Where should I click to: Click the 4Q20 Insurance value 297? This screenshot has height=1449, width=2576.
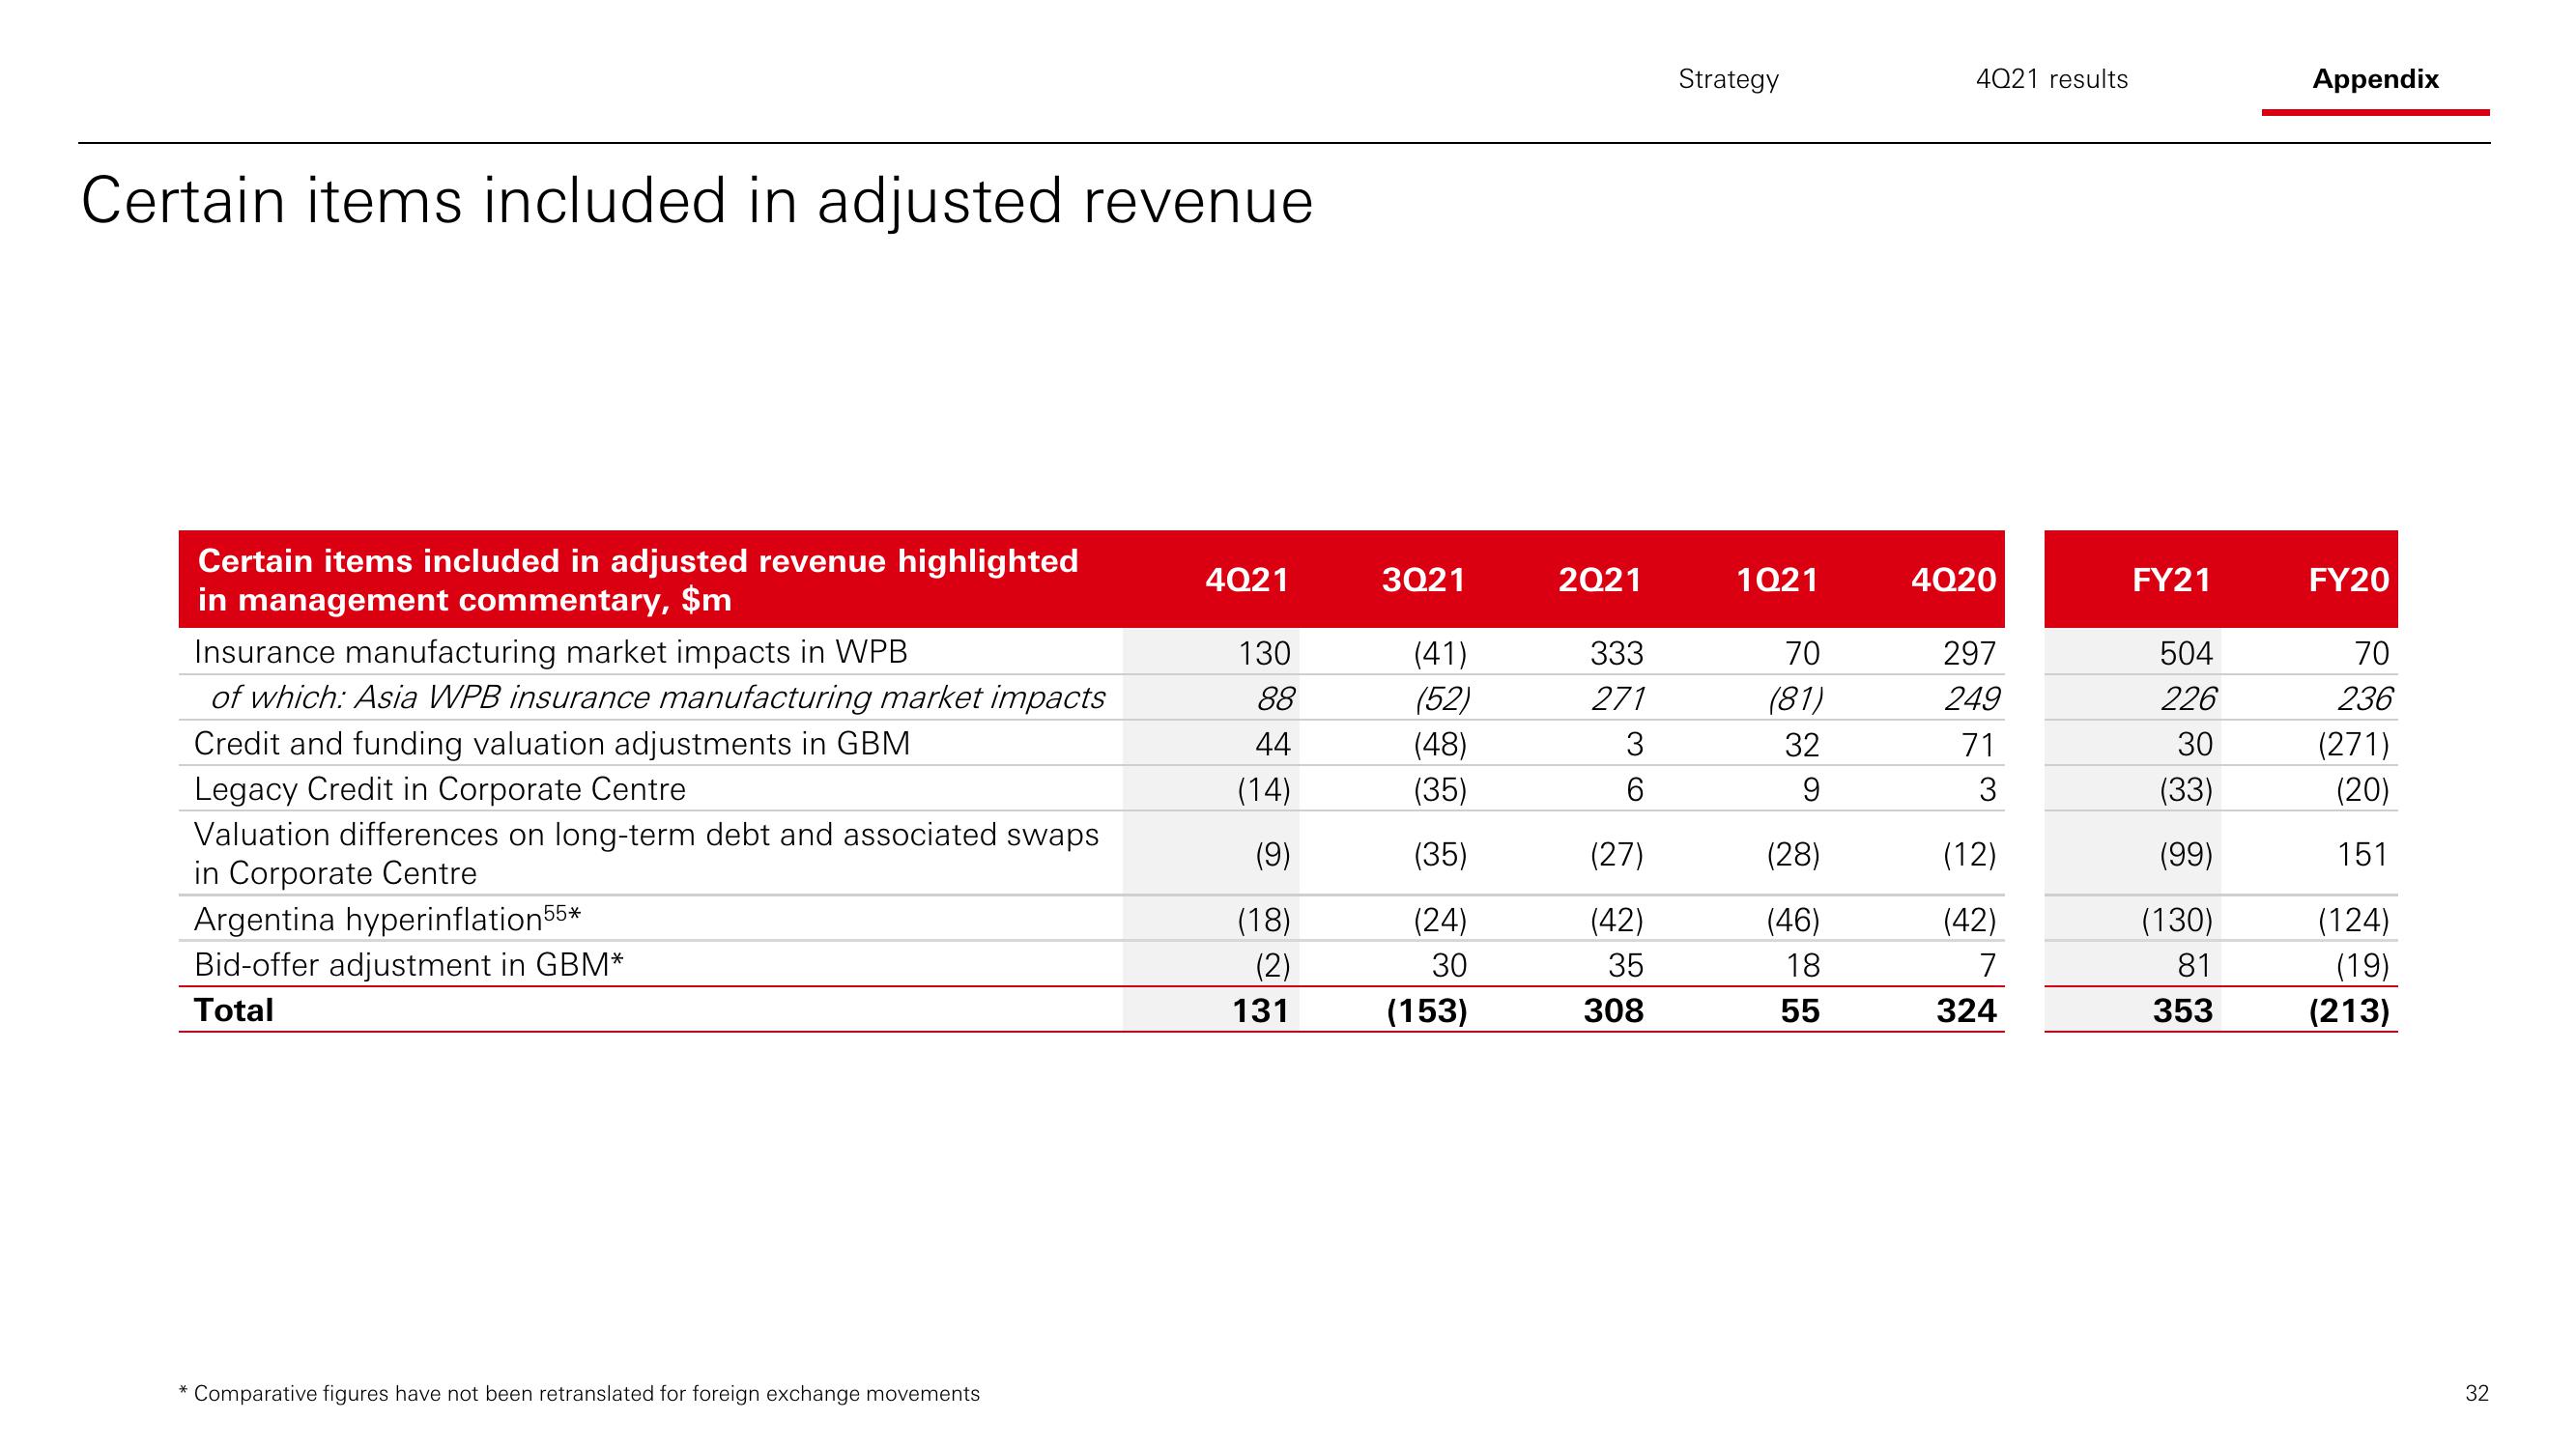pos(1969,653)
